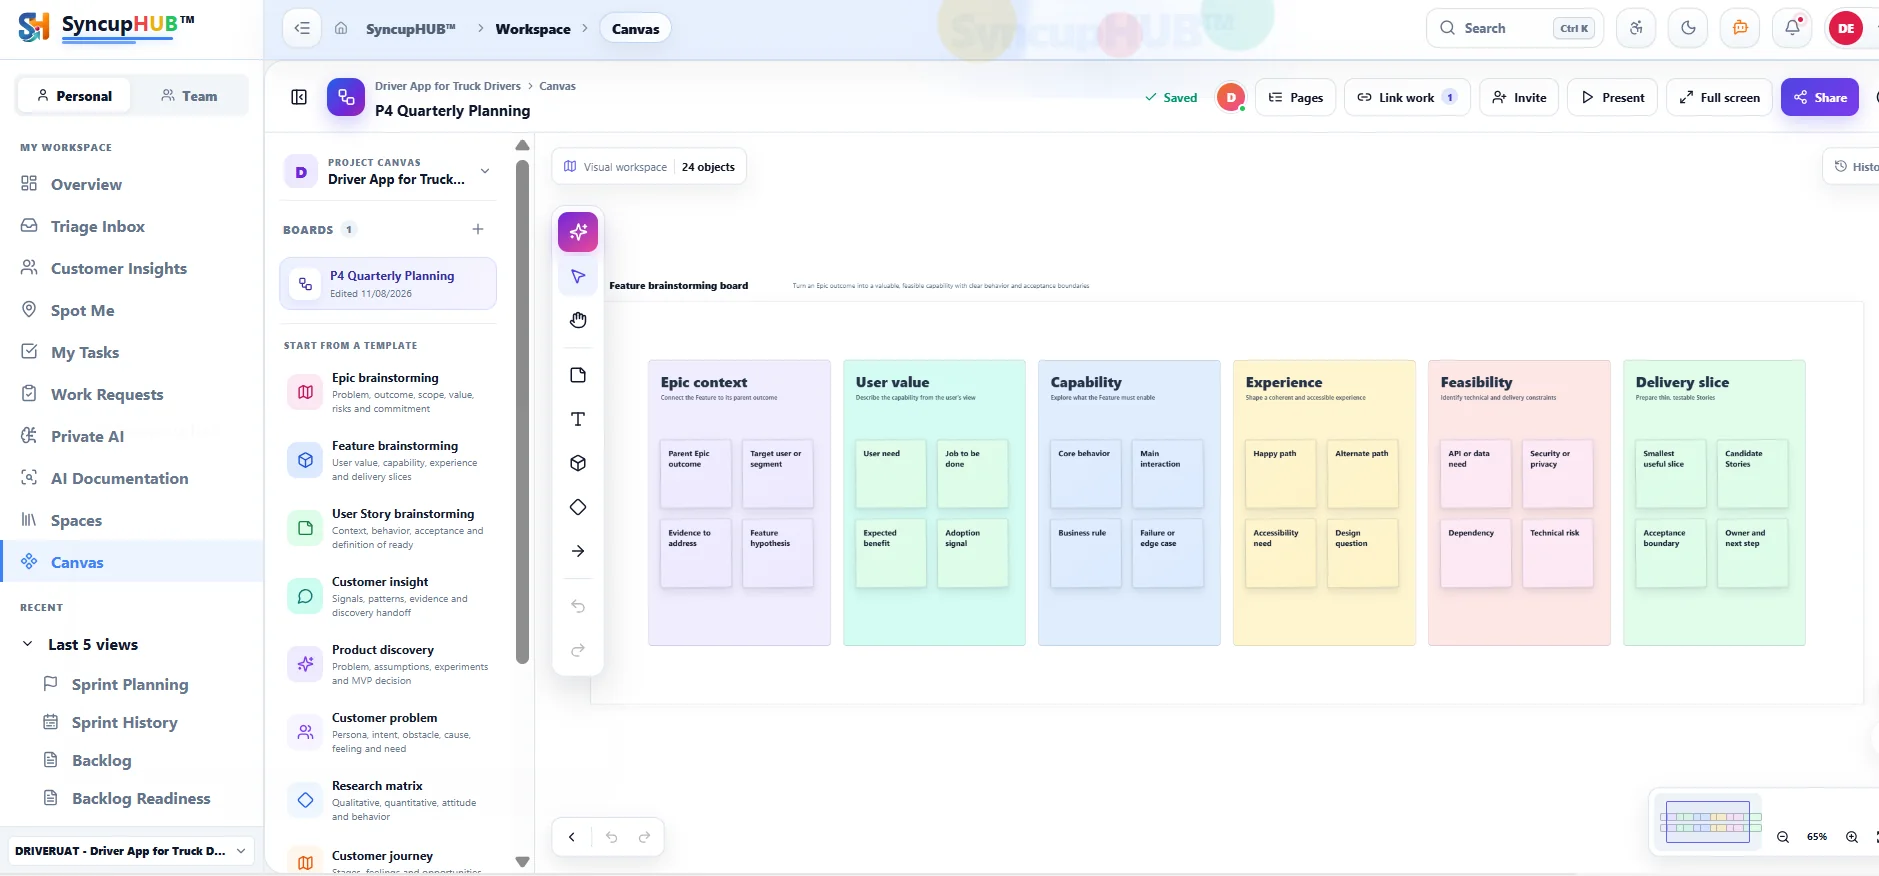1879x876 pixels.
Task: Click the templates panel scrollbar
Action: 522,412
